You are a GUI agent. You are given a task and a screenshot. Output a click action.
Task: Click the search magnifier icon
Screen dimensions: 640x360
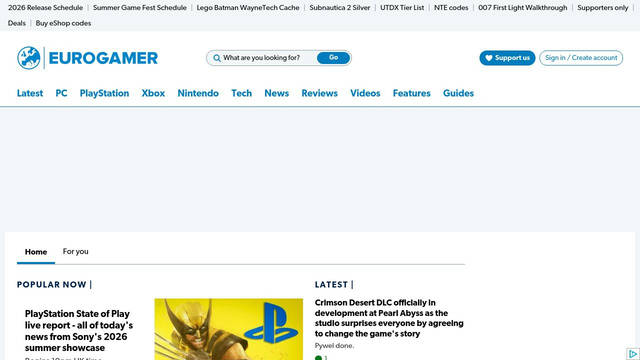point(217,58)
